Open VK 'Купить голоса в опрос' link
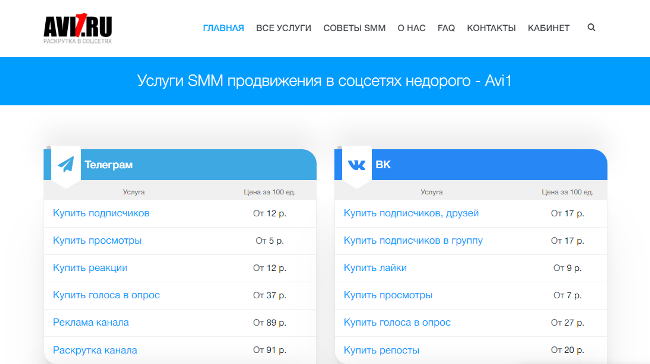The image size is (650, 364). pos(397,323)
